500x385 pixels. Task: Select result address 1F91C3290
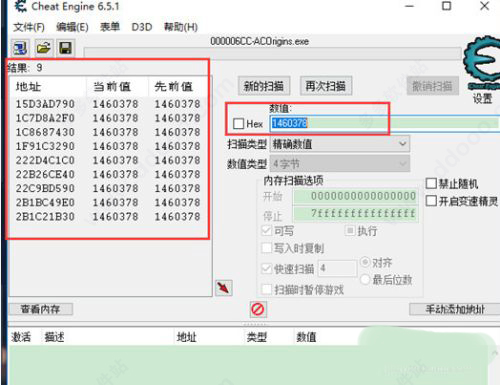click(45, 146)
